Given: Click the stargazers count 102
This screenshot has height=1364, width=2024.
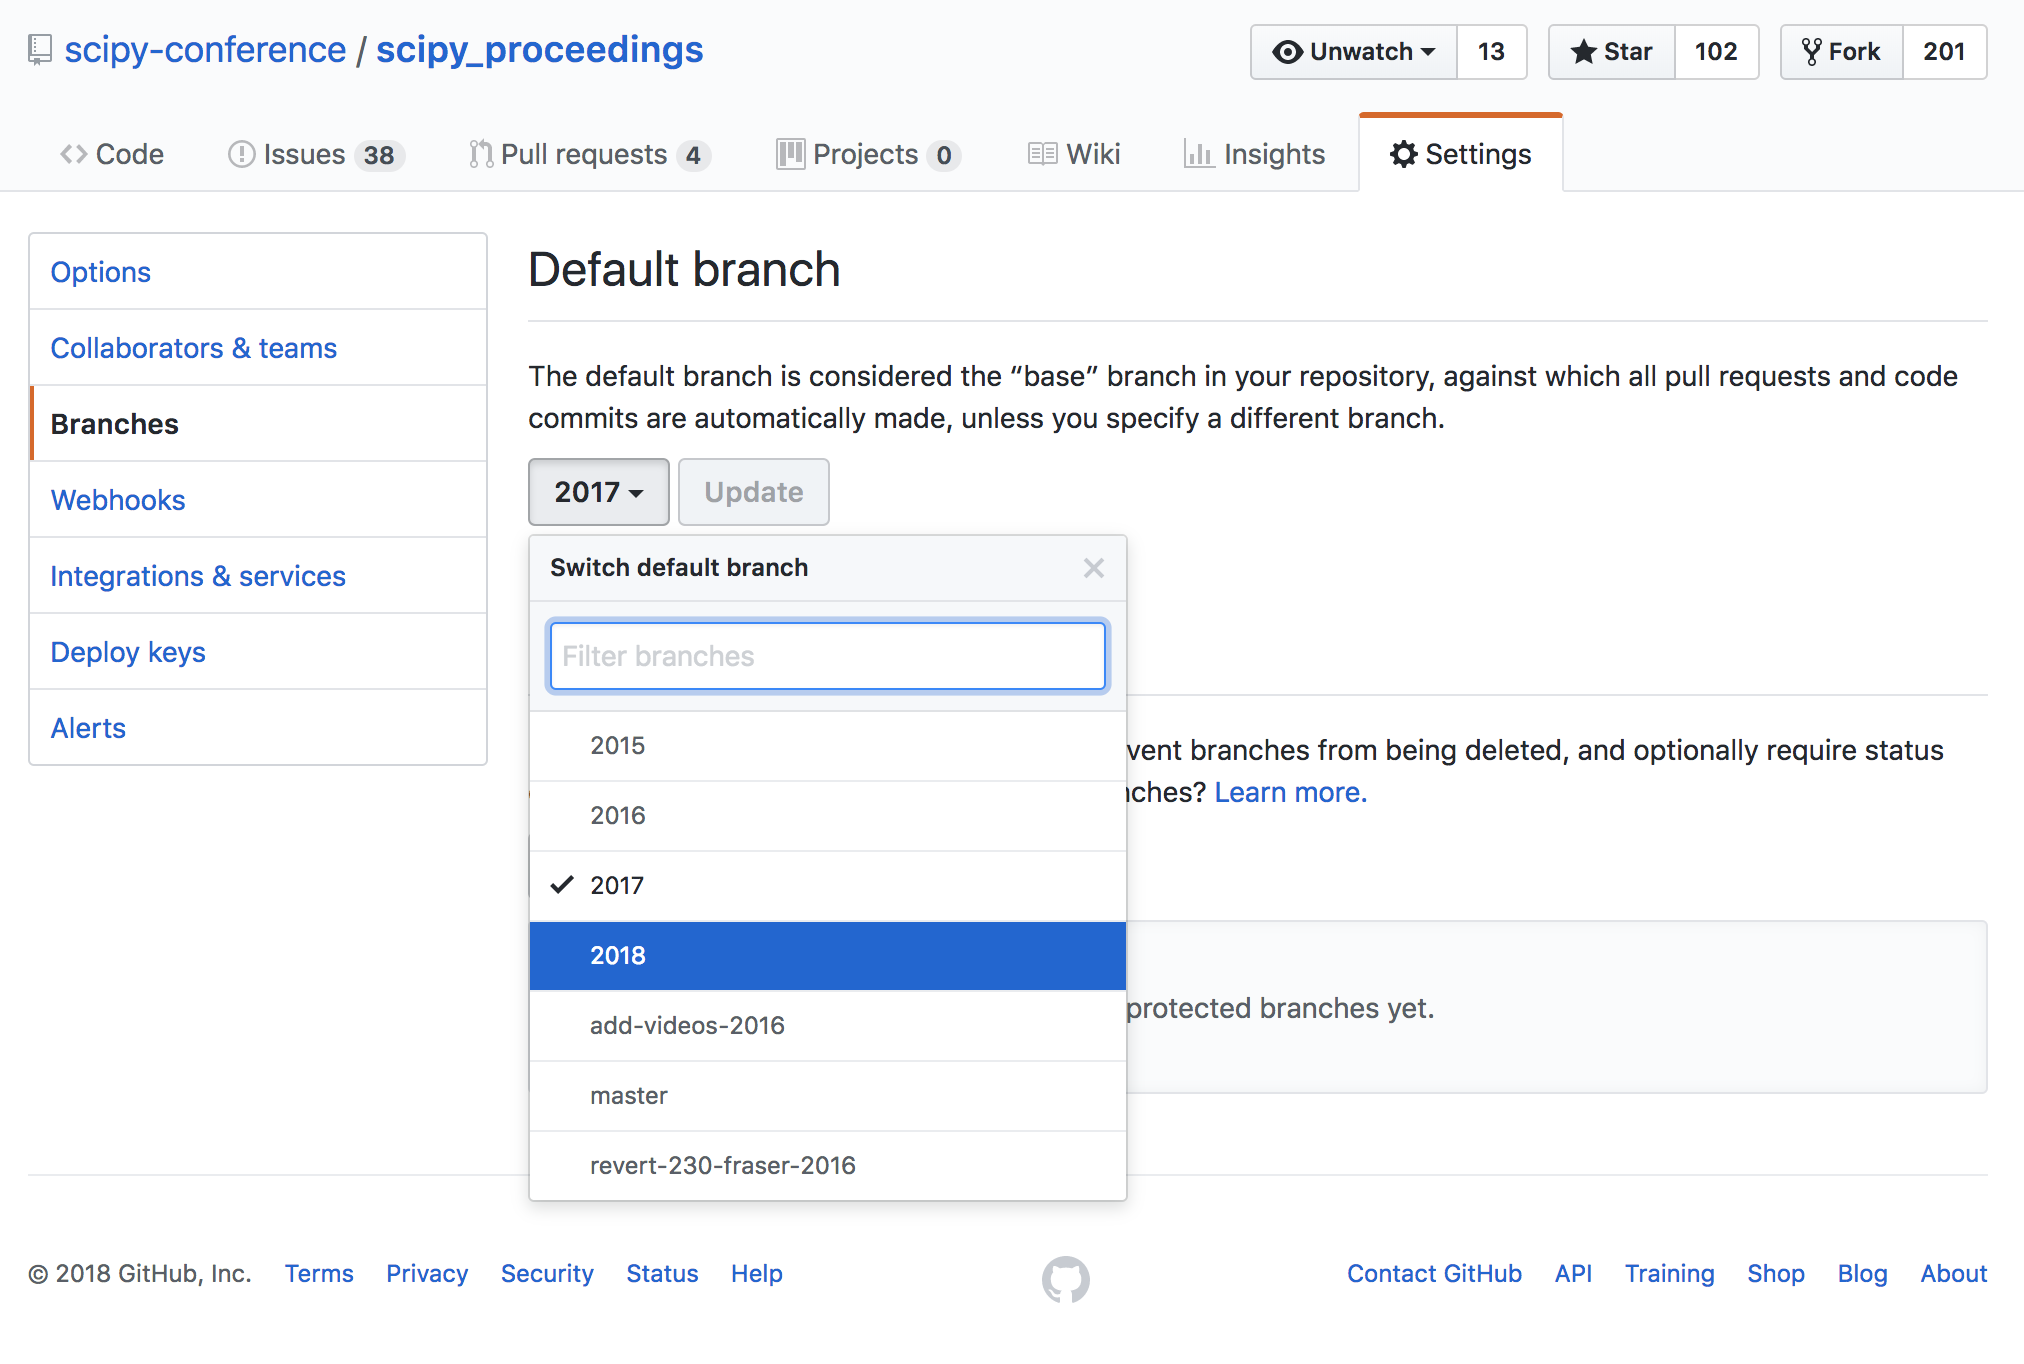Looking at the screenshot, I should (1716, 52).
